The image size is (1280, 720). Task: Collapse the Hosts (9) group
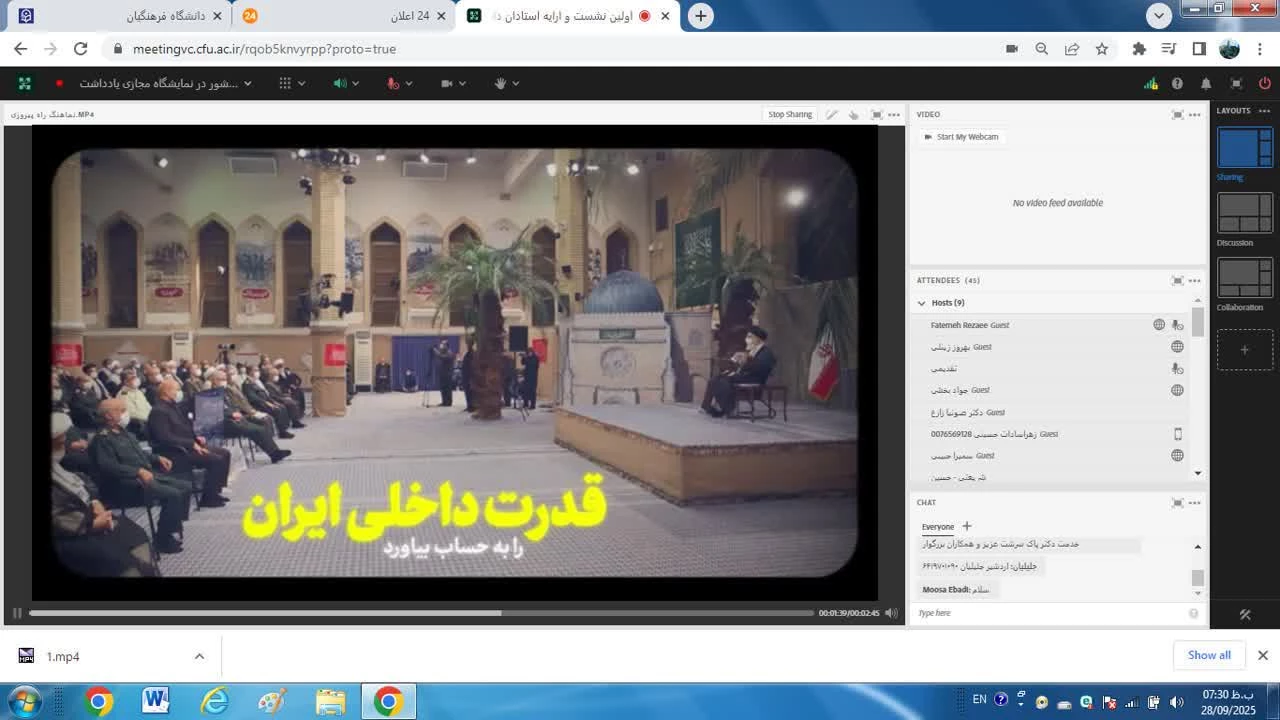pos(922,303)
